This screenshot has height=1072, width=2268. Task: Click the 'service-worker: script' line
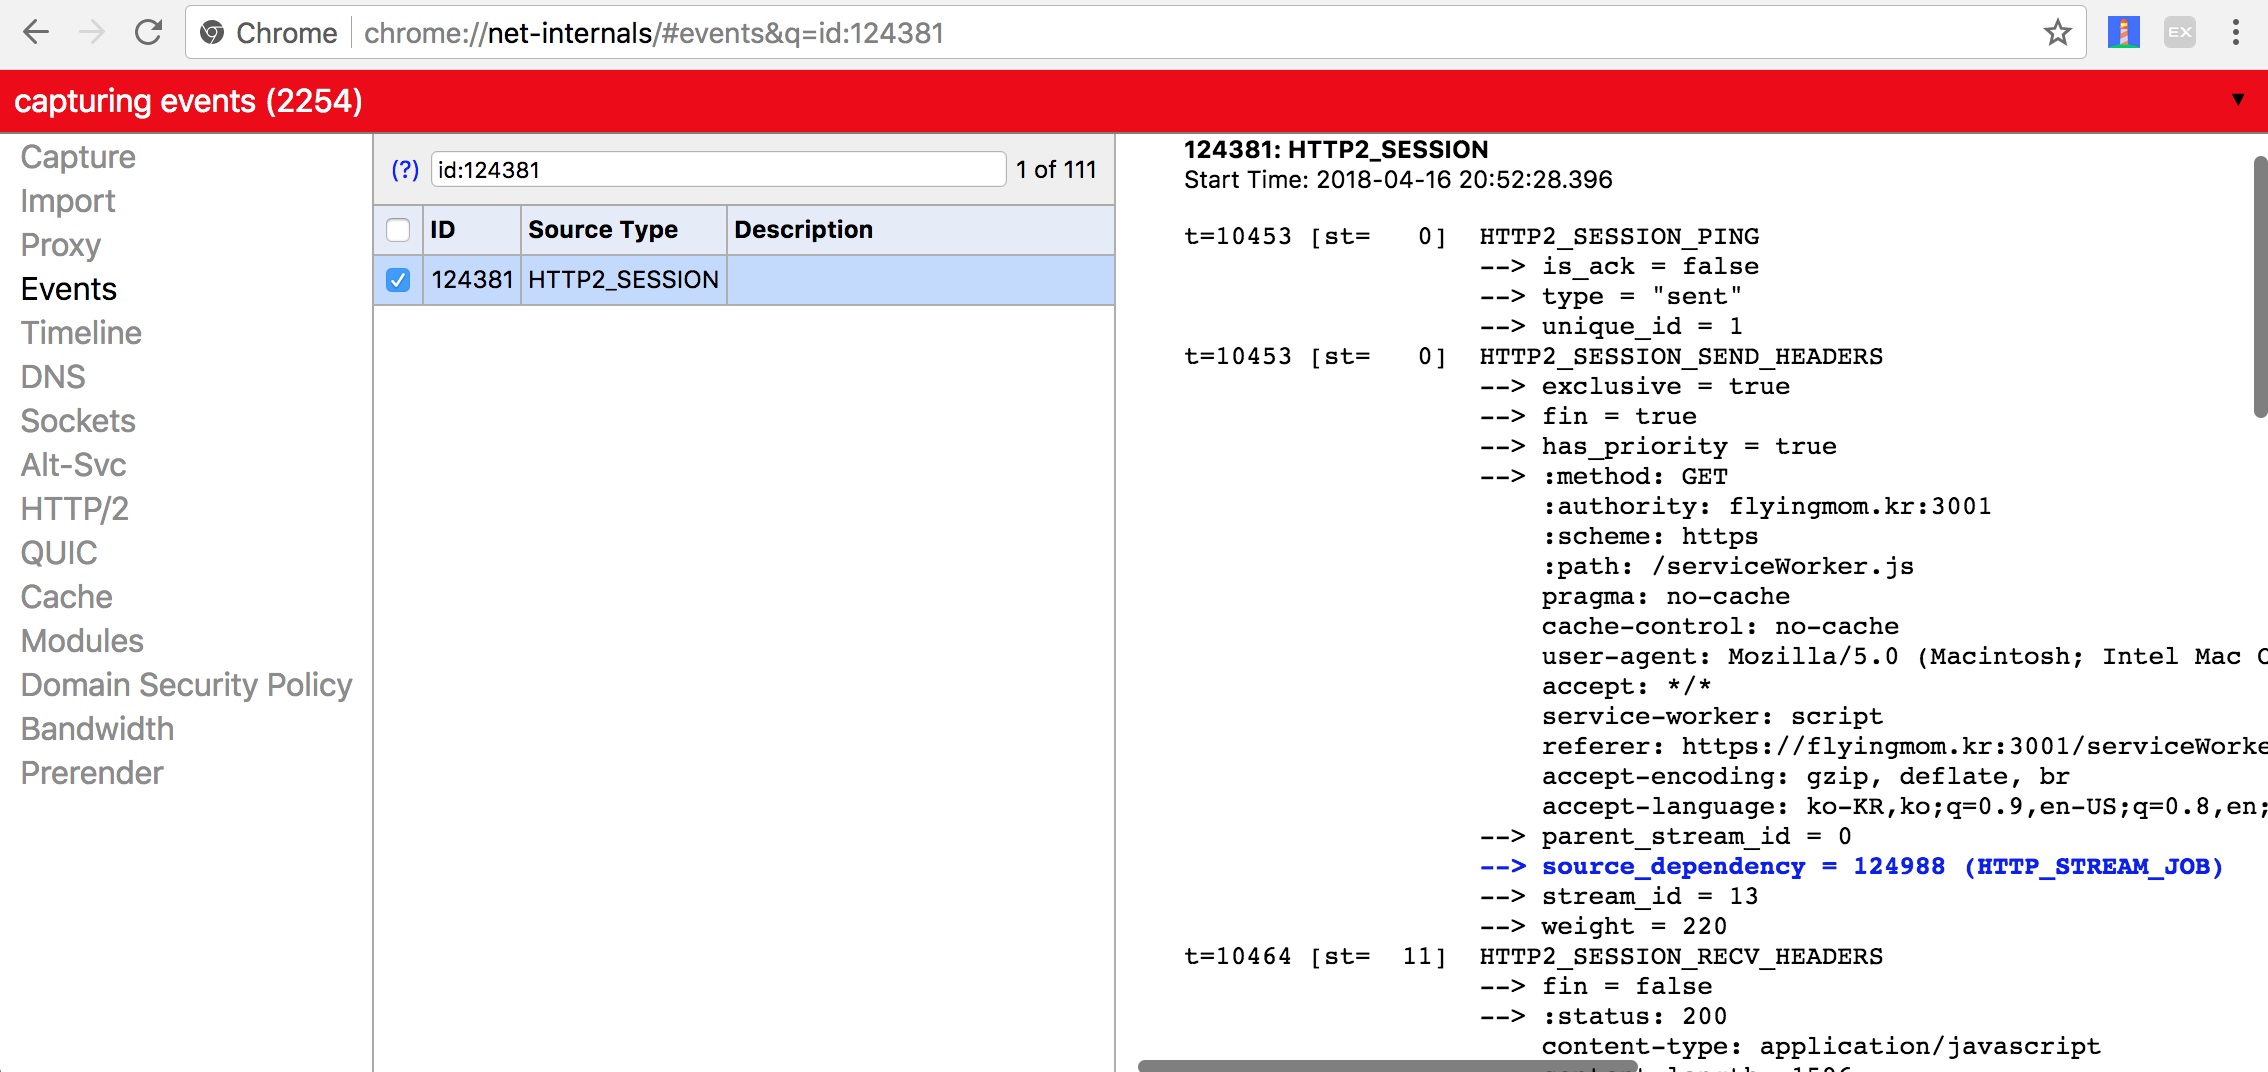(1712, 717)
